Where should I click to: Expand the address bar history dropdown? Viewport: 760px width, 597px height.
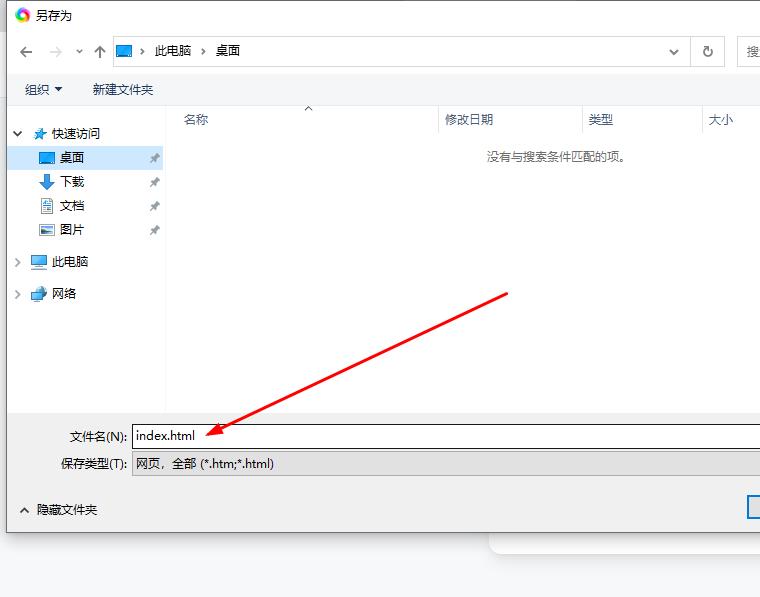pyautogui.click(x=674, y=51)
